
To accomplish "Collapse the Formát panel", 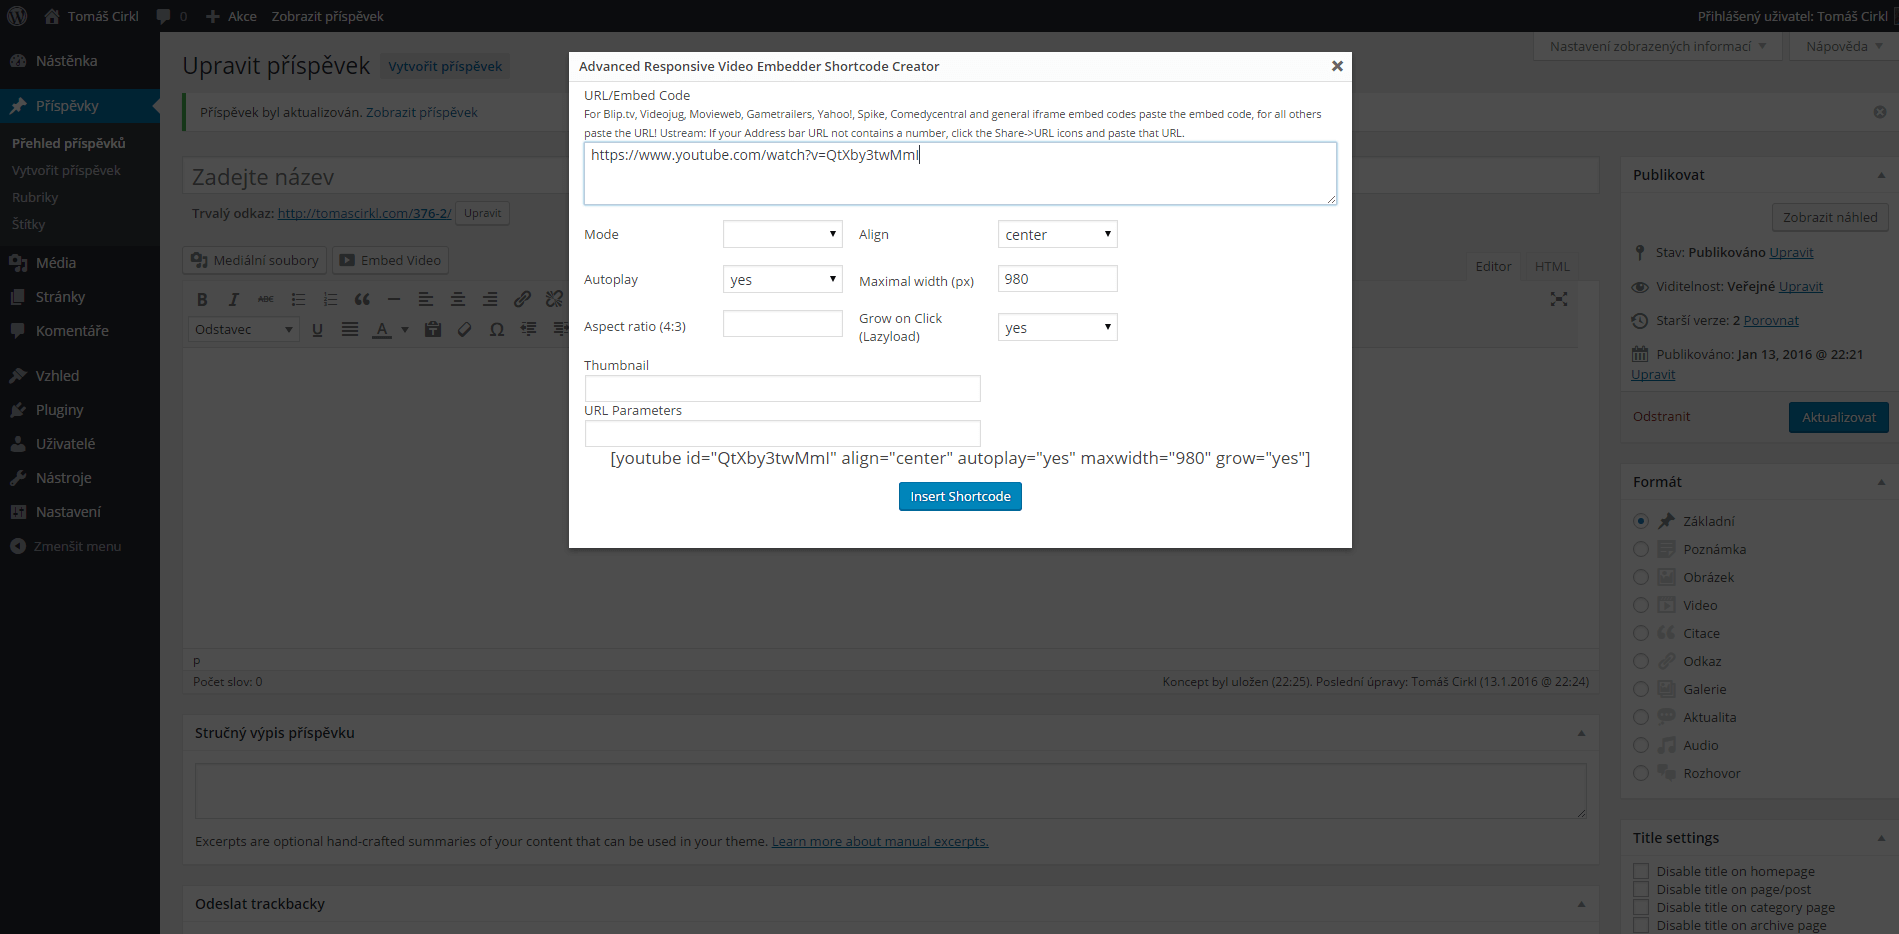I will click(1881, 482).
